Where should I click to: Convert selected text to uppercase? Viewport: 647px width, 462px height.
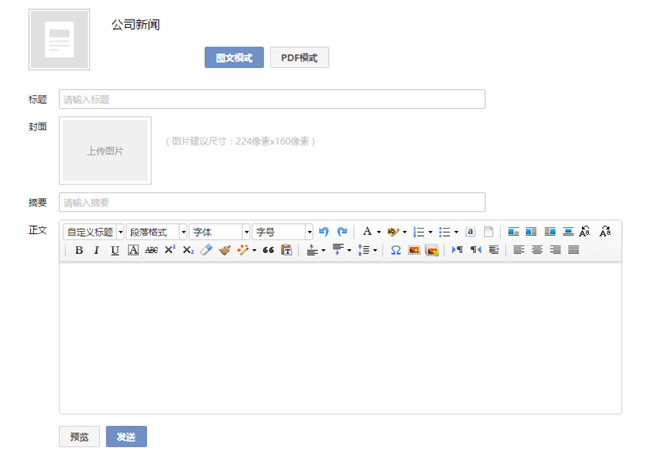[585, 232]
